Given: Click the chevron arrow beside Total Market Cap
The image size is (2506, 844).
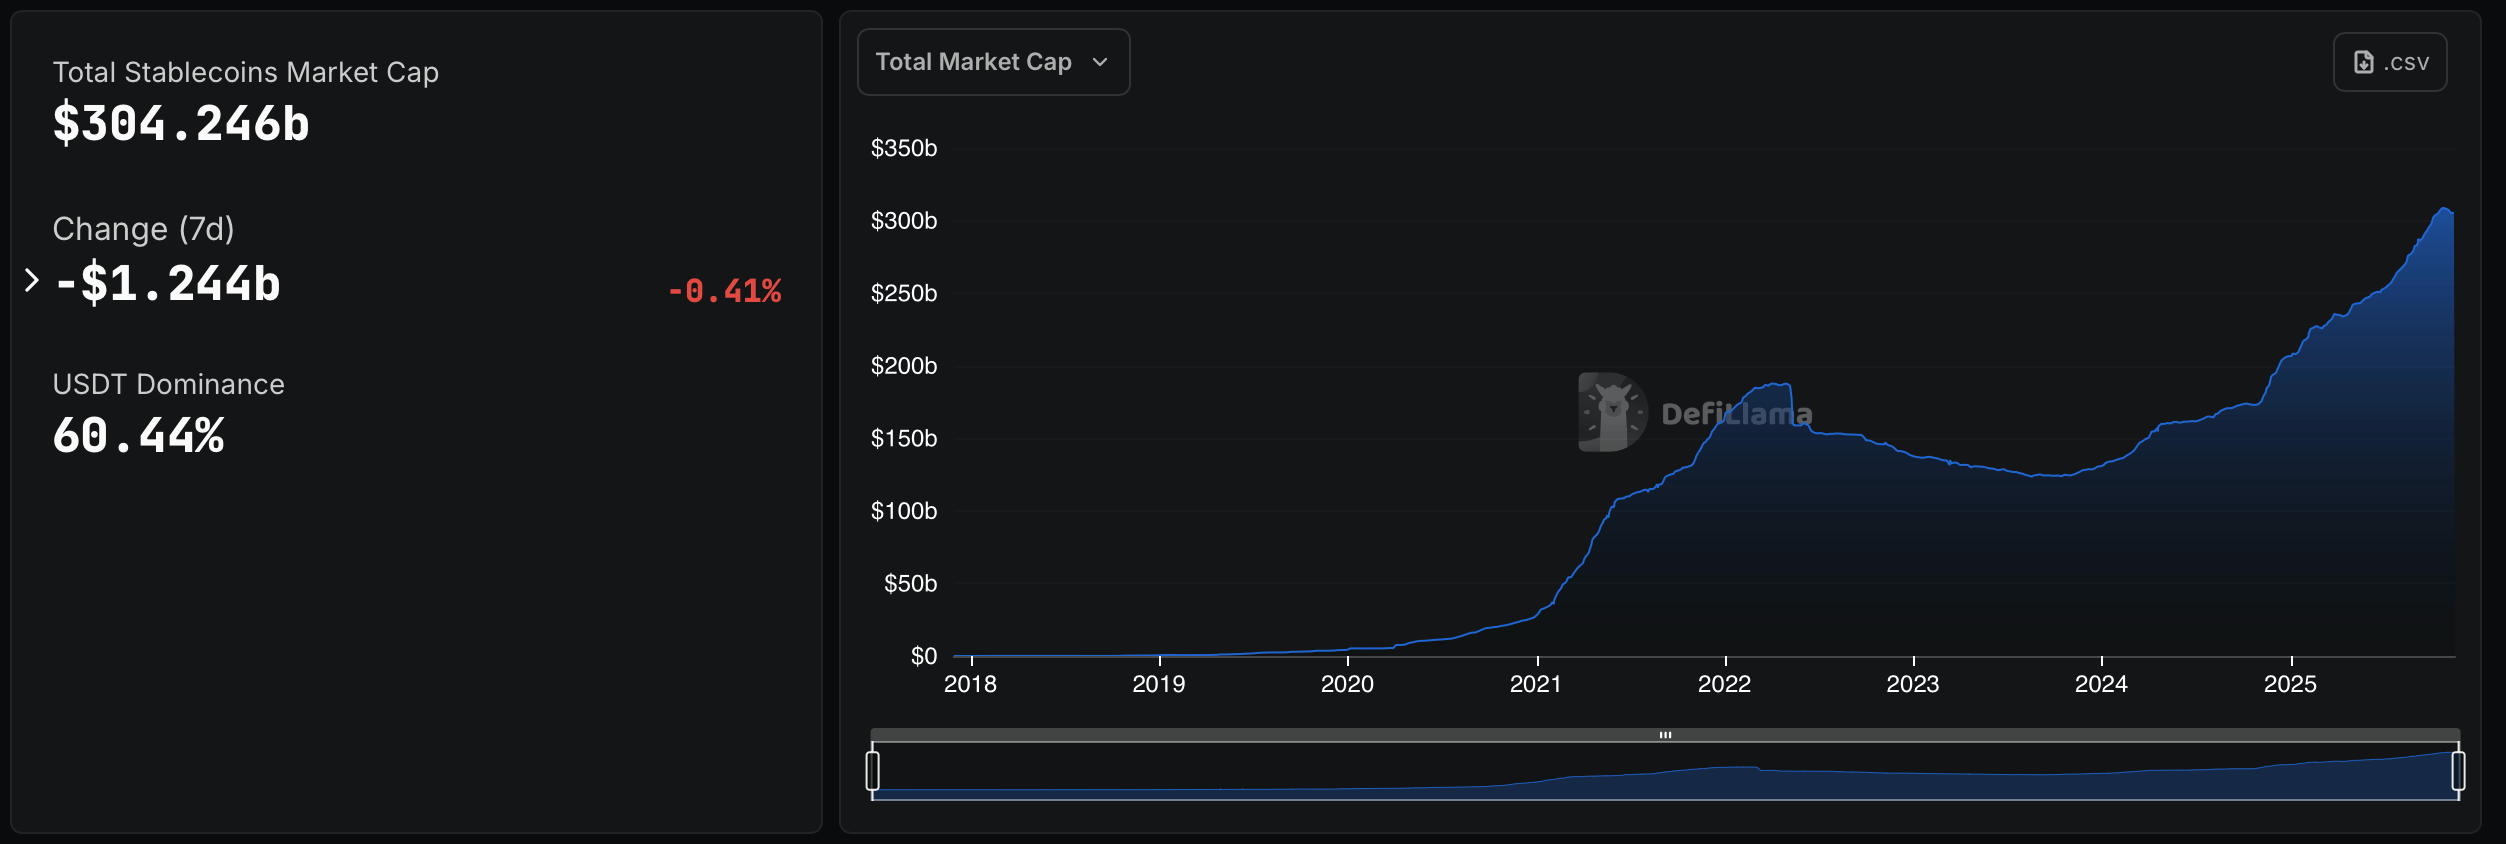Looking at the screenshot, I should coord(1100,62).
